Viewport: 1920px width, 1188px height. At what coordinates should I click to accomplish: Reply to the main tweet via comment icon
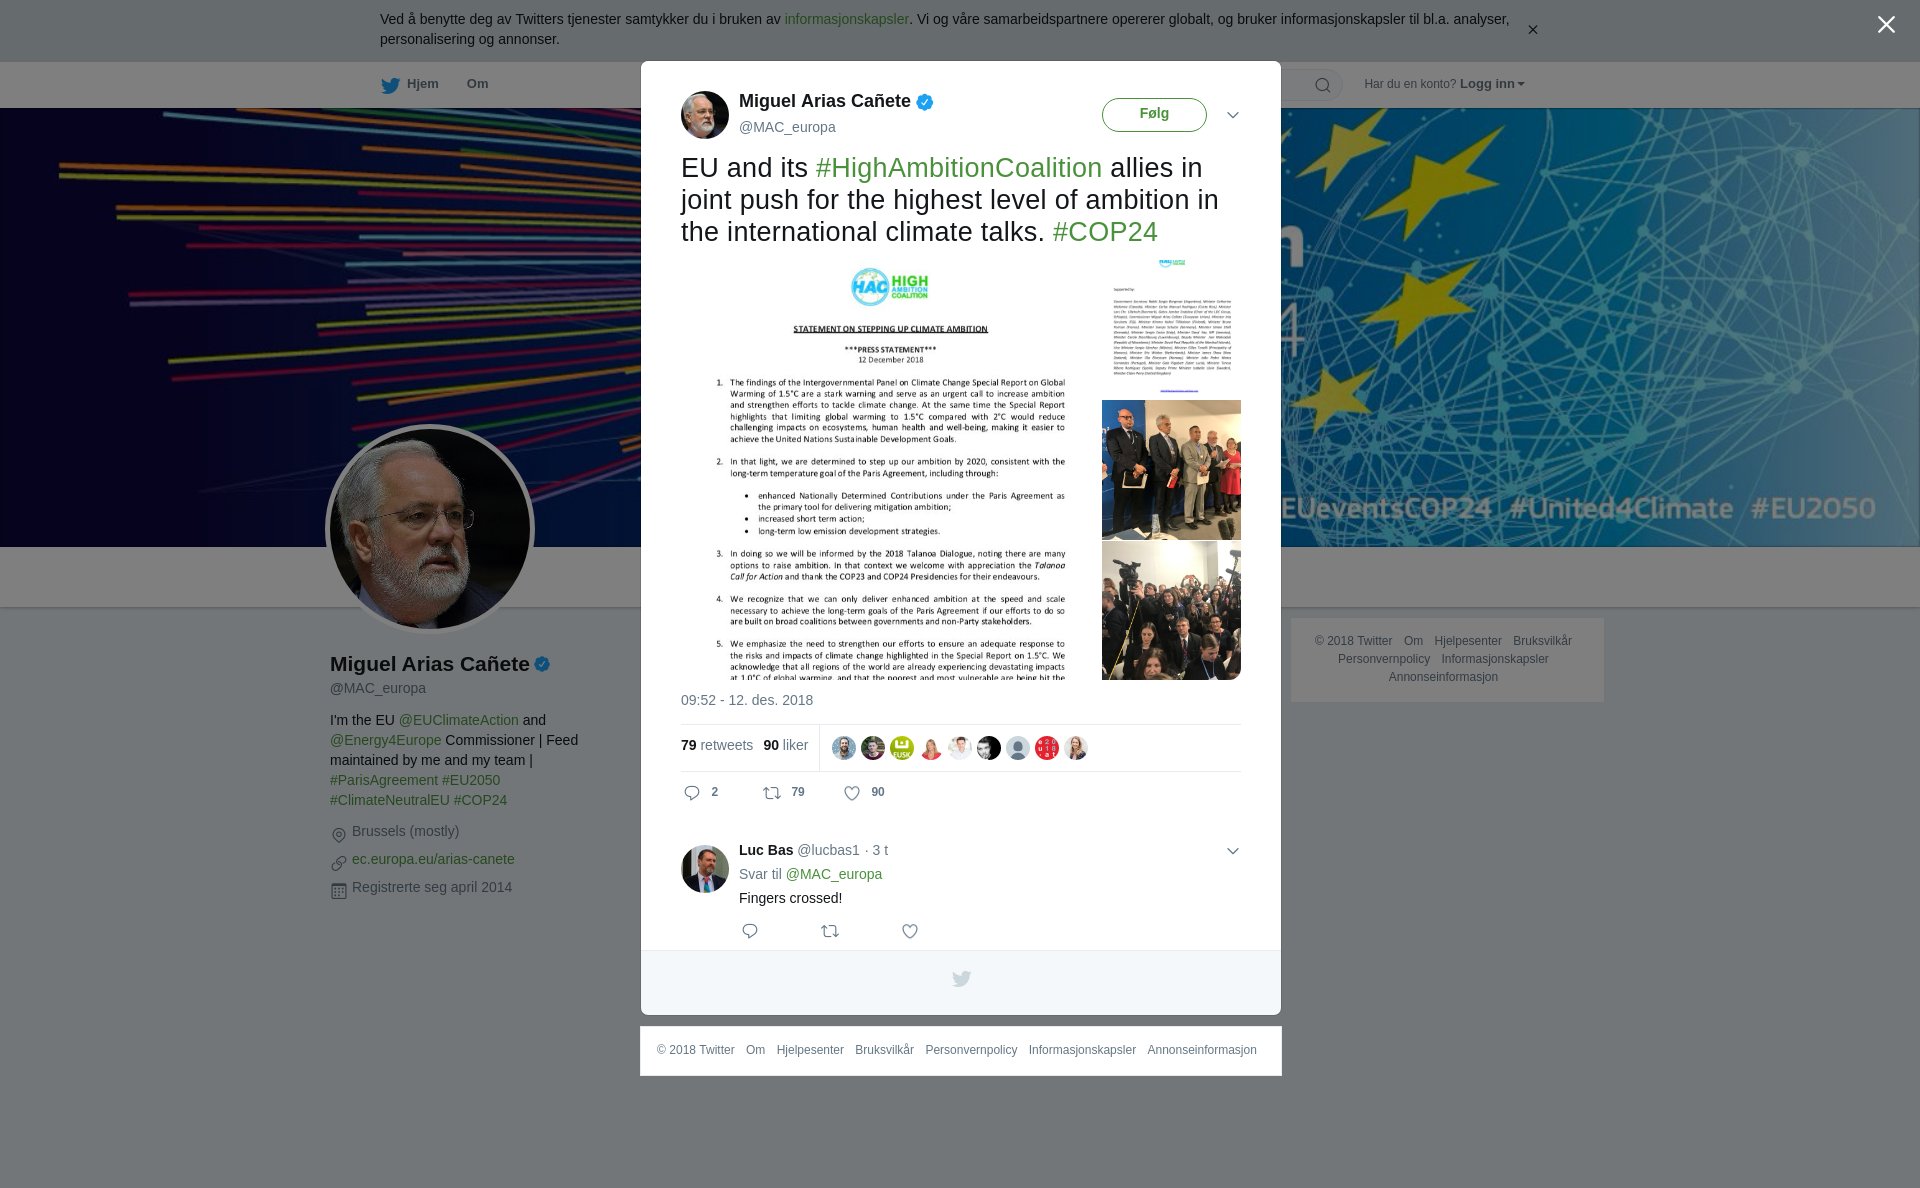(x=692, y=793)
